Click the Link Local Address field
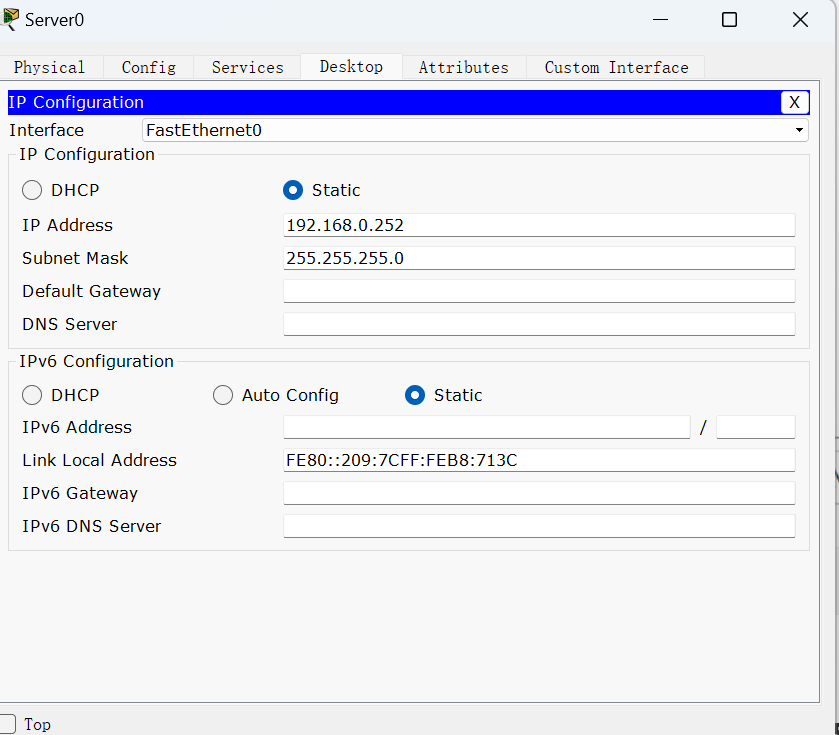Screen dimensions: 839x735 tap(539, 460)
